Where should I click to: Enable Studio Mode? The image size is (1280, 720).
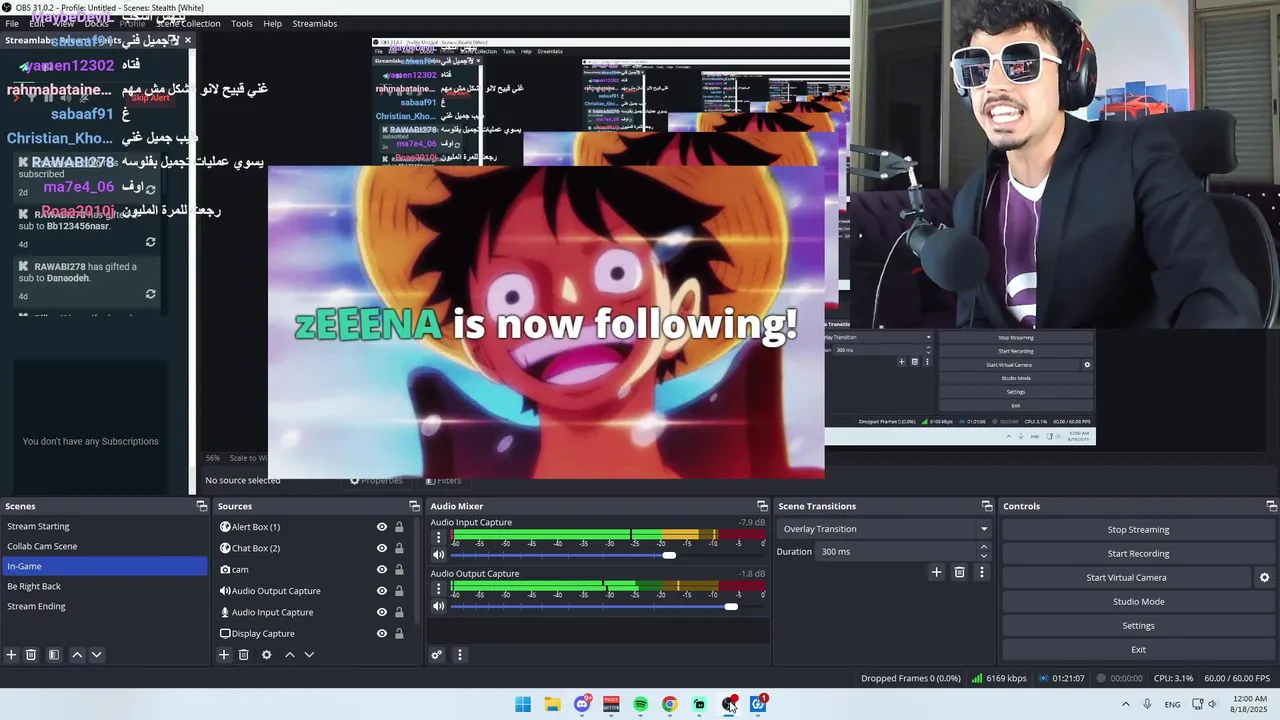(1138, 602)
